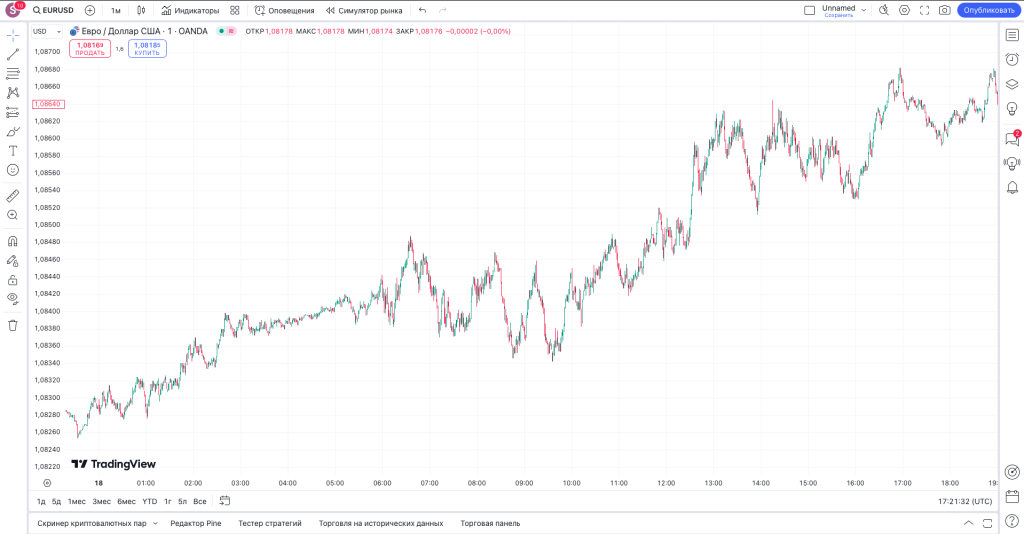
Task: Open indicator templates grid icon
Action: pos(235,10)
